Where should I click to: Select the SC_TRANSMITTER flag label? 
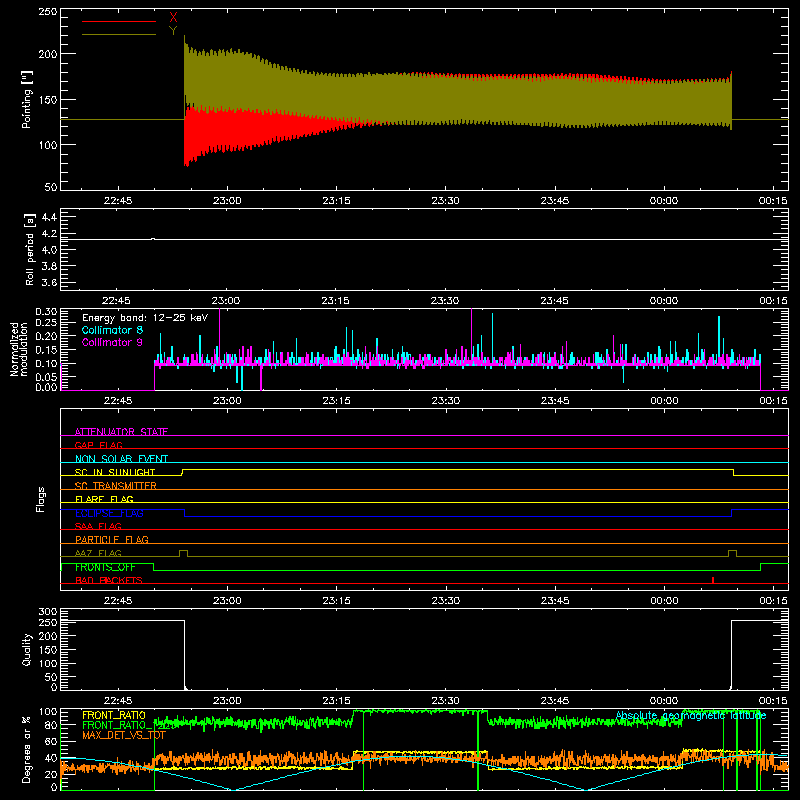pos(116,486)
